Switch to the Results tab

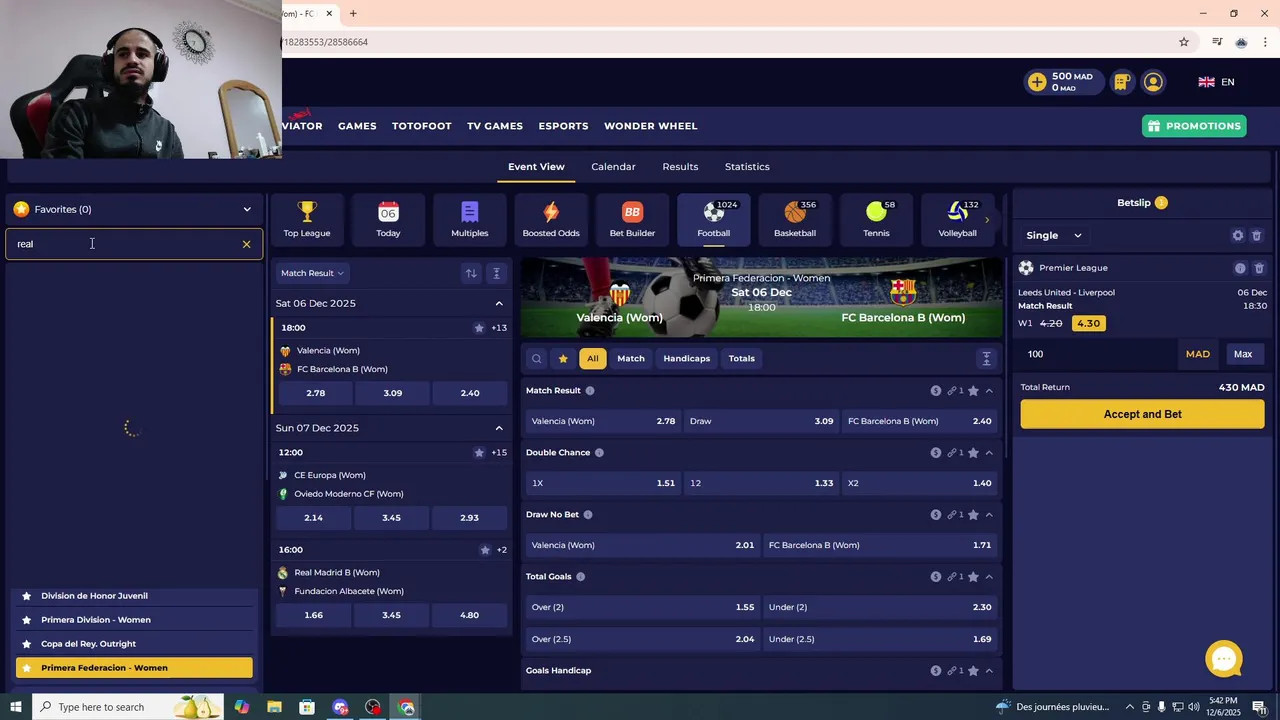[x=680, y=167]
